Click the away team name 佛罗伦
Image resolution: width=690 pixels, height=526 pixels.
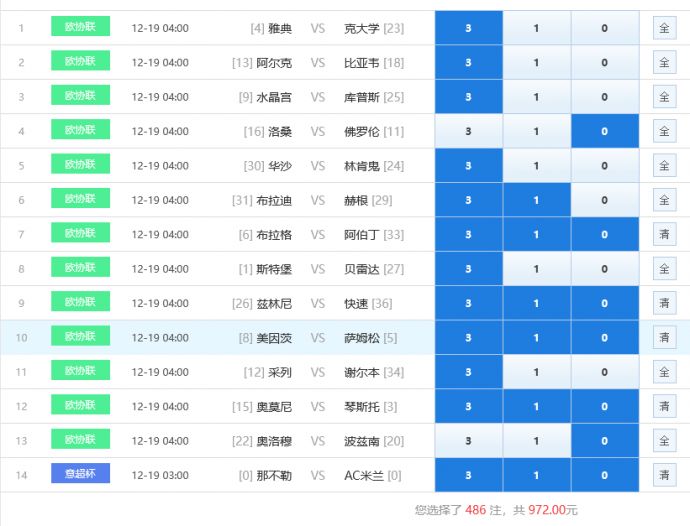(x=361, y=132)
